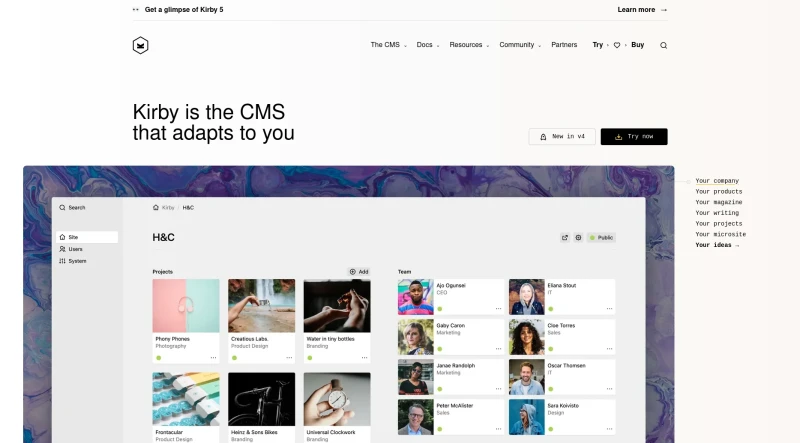Expand The CMS dropdown menu
Viewport: 800px width, 443px height.
pyautogui.click(x=389, y=45)
